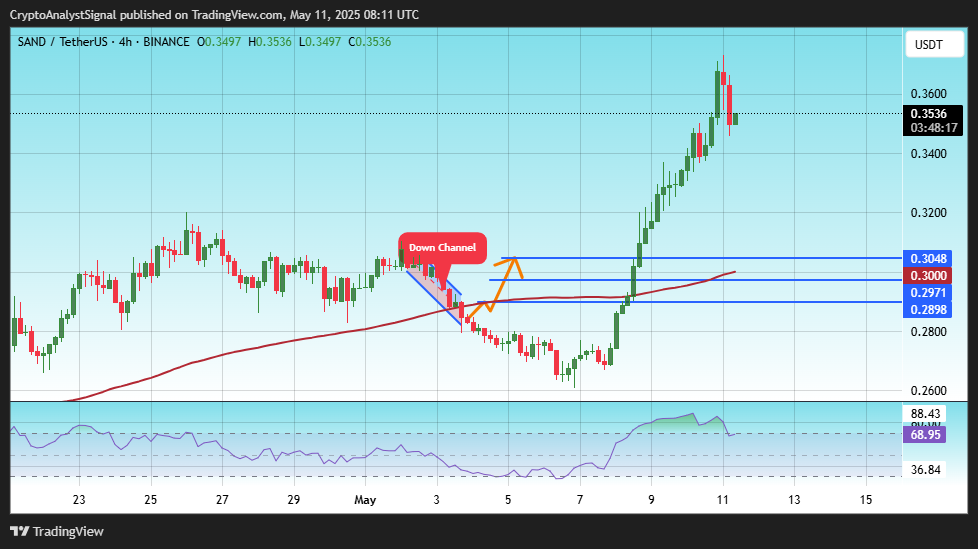Click the date label 7 on time axis
Screen dimensions: 978x549
[579, 500]
